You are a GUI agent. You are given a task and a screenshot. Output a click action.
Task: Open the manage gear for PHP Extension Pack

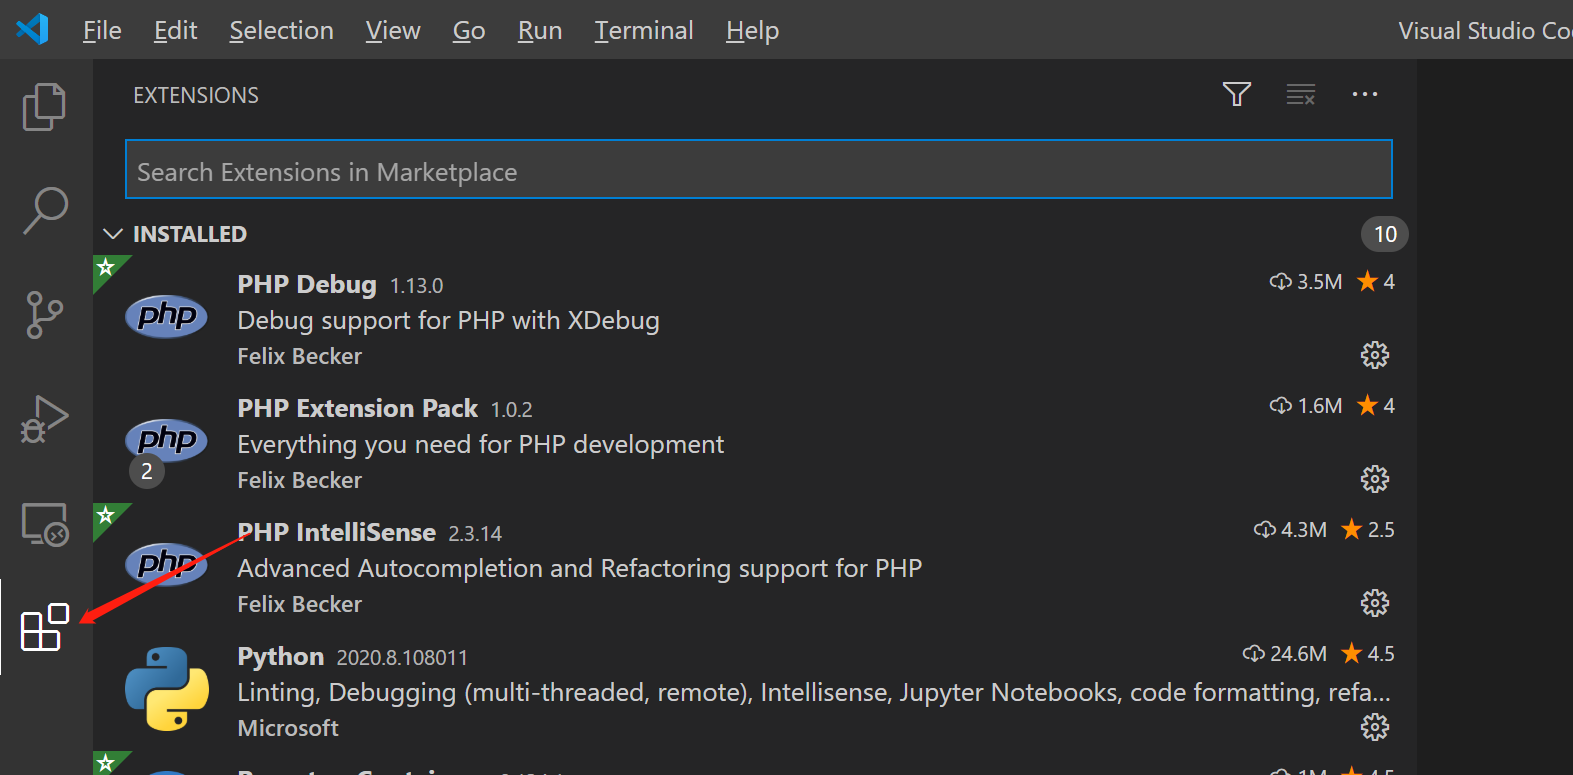point(1375,479)
